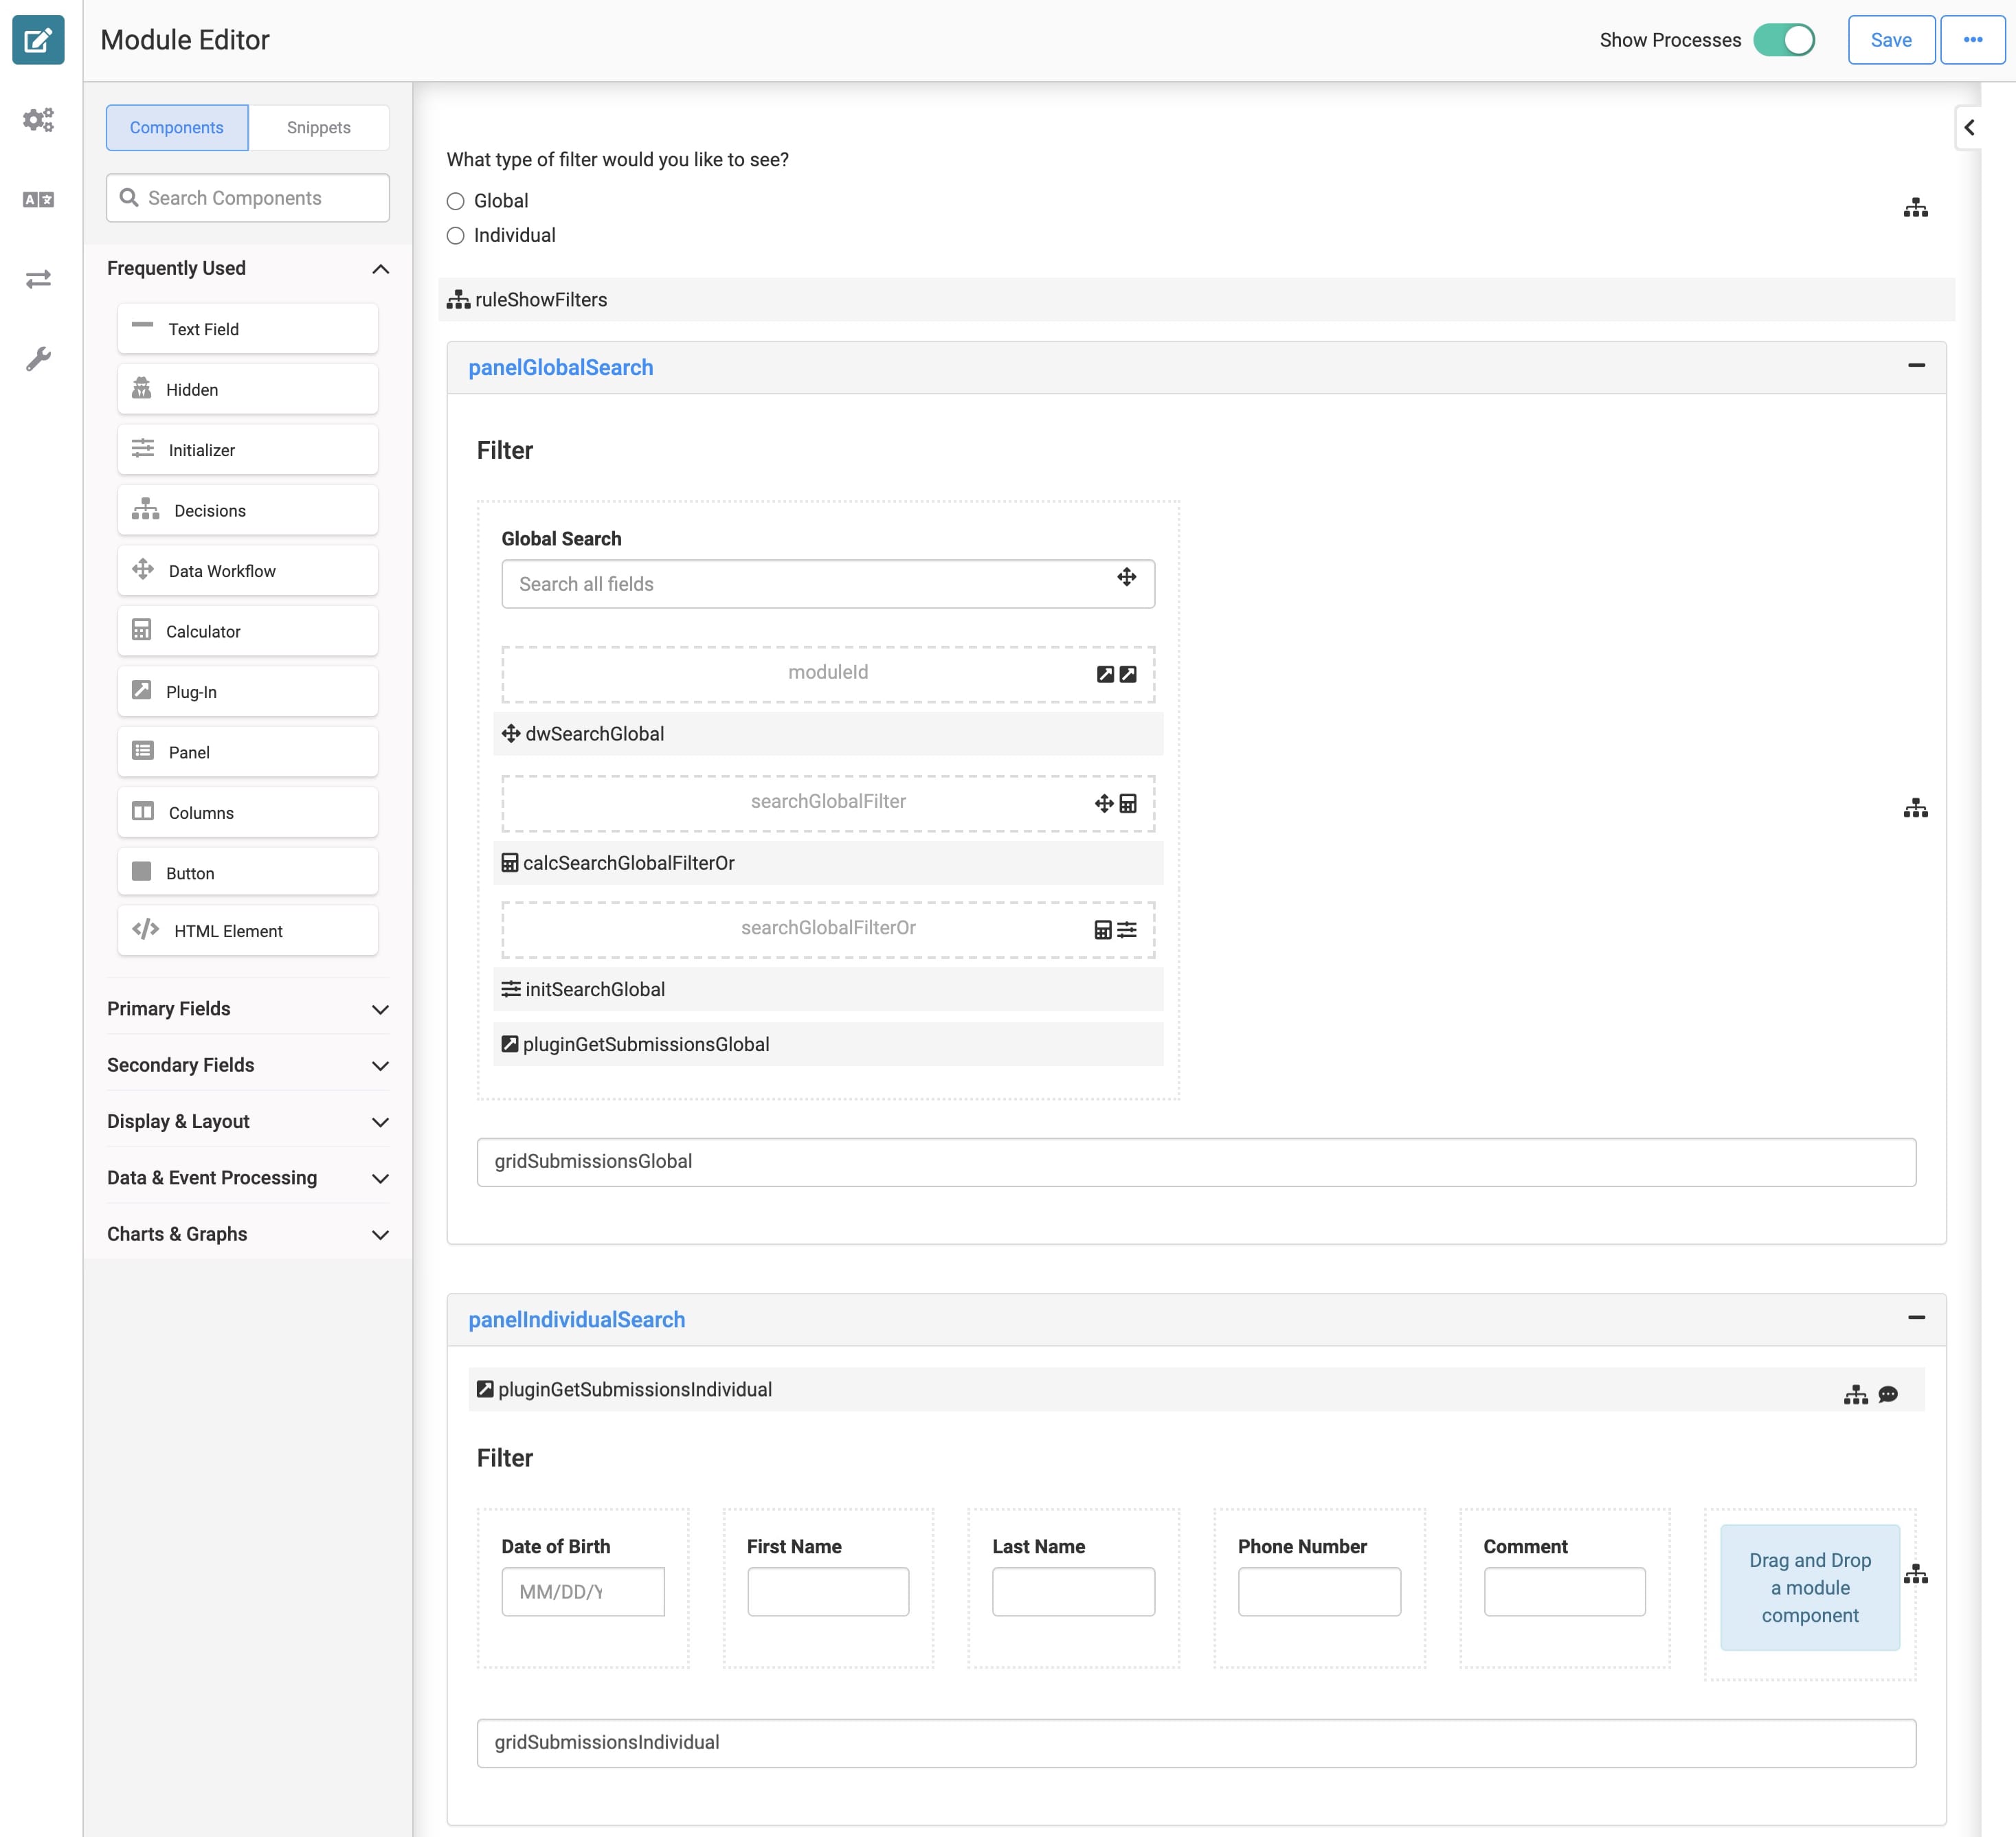Open module settings gears icon

click(38, 120)
